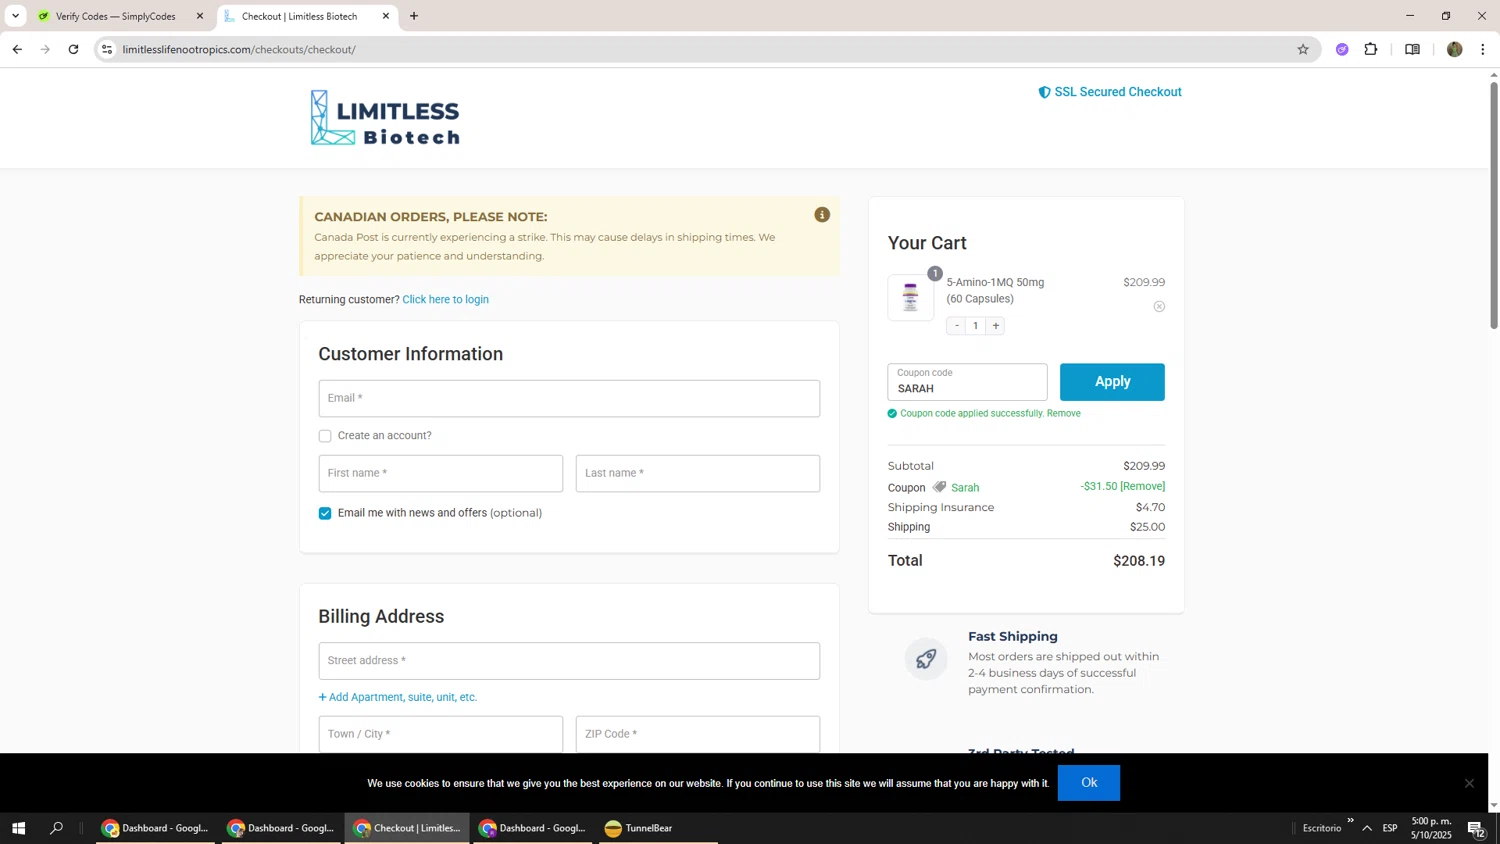Uncheck Email me with news and offers
The image size is (1500, 844).
(x=325, y=513)
